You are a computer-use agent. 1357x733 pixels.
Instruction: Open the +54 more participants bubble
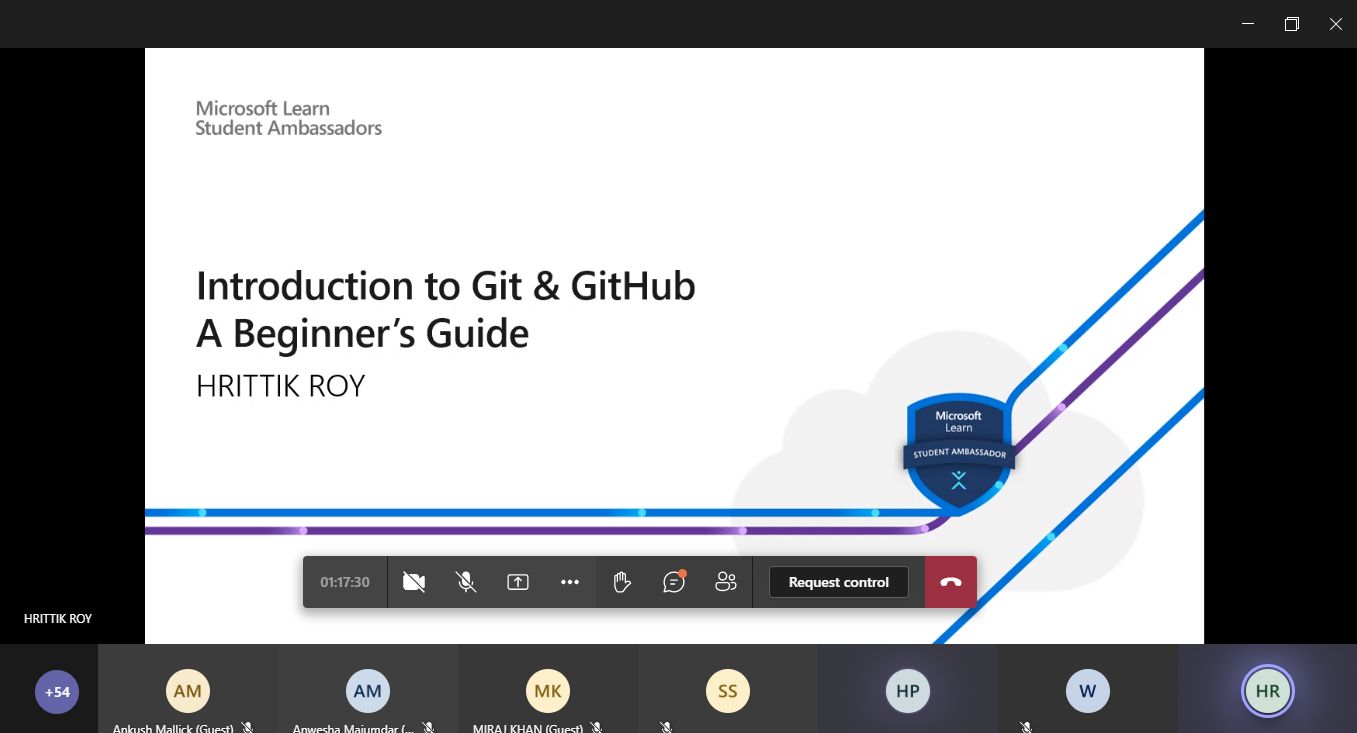pos(57,691)
